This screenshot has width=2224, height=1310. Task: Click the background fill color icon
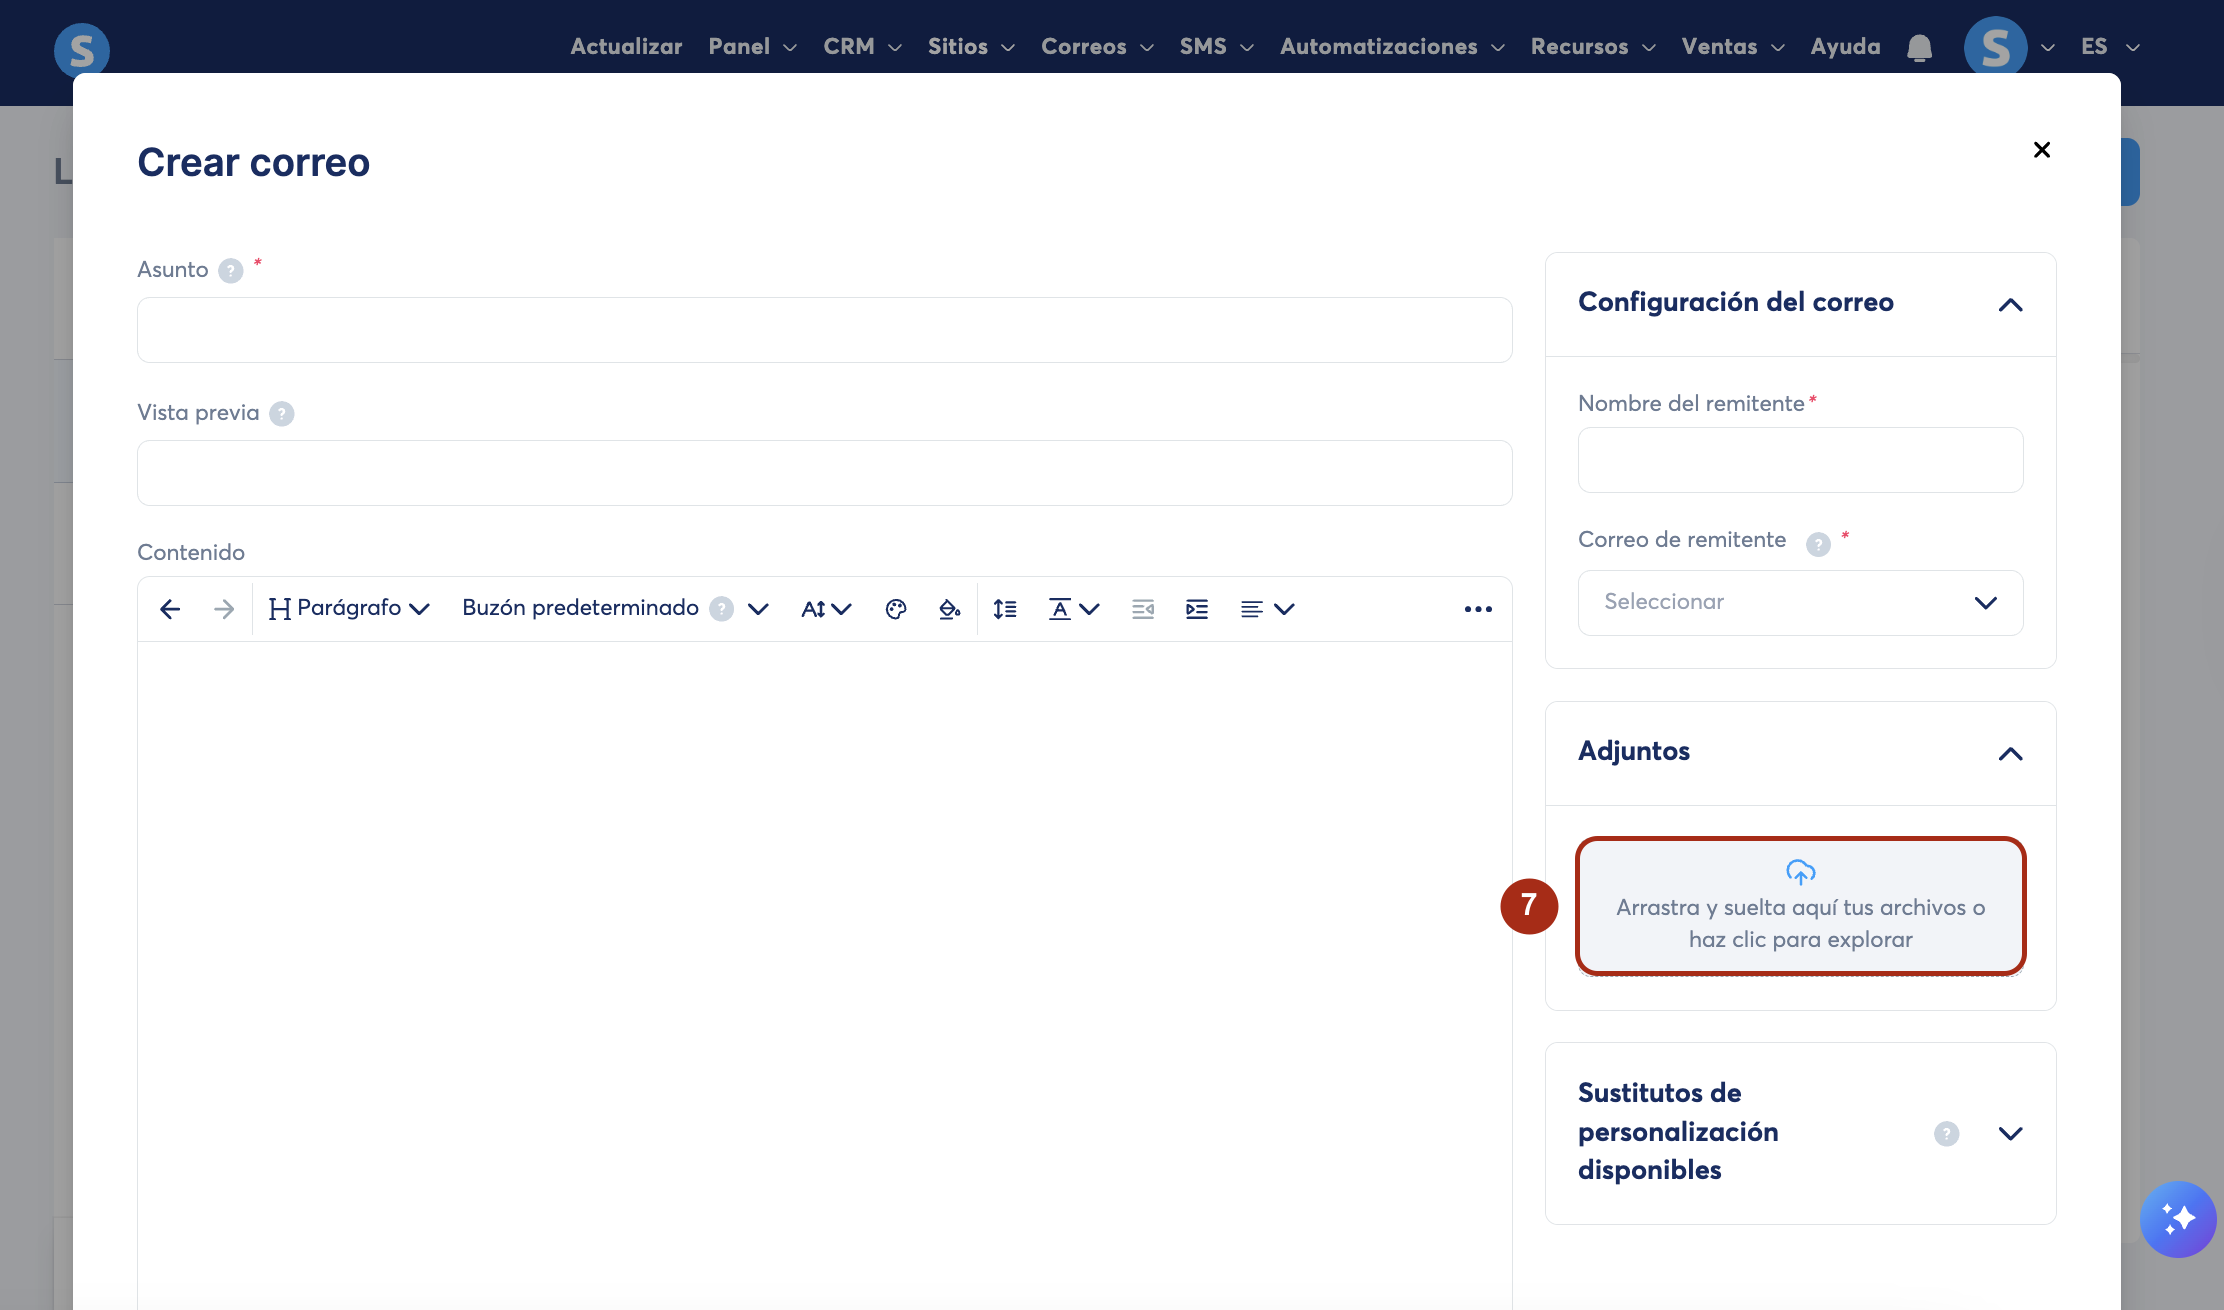pyautogui.click(x=949, y=609)
